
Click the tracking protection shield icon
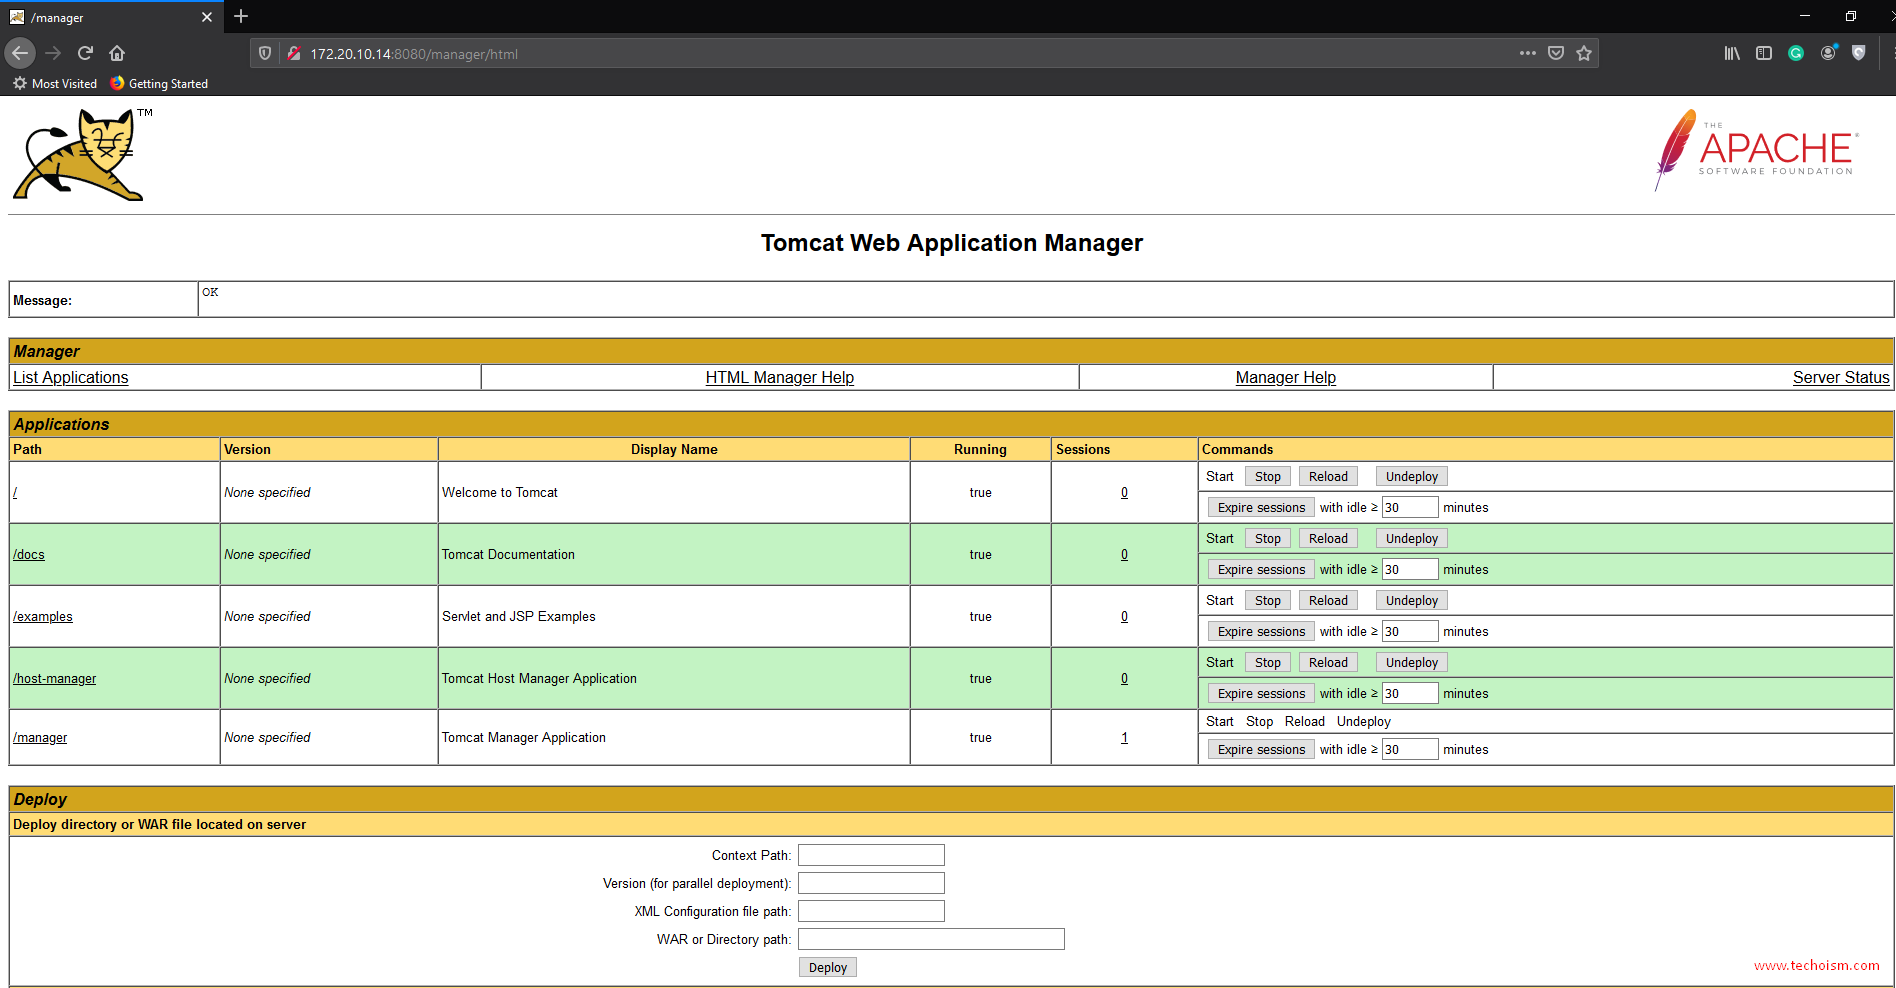point(265,54)
